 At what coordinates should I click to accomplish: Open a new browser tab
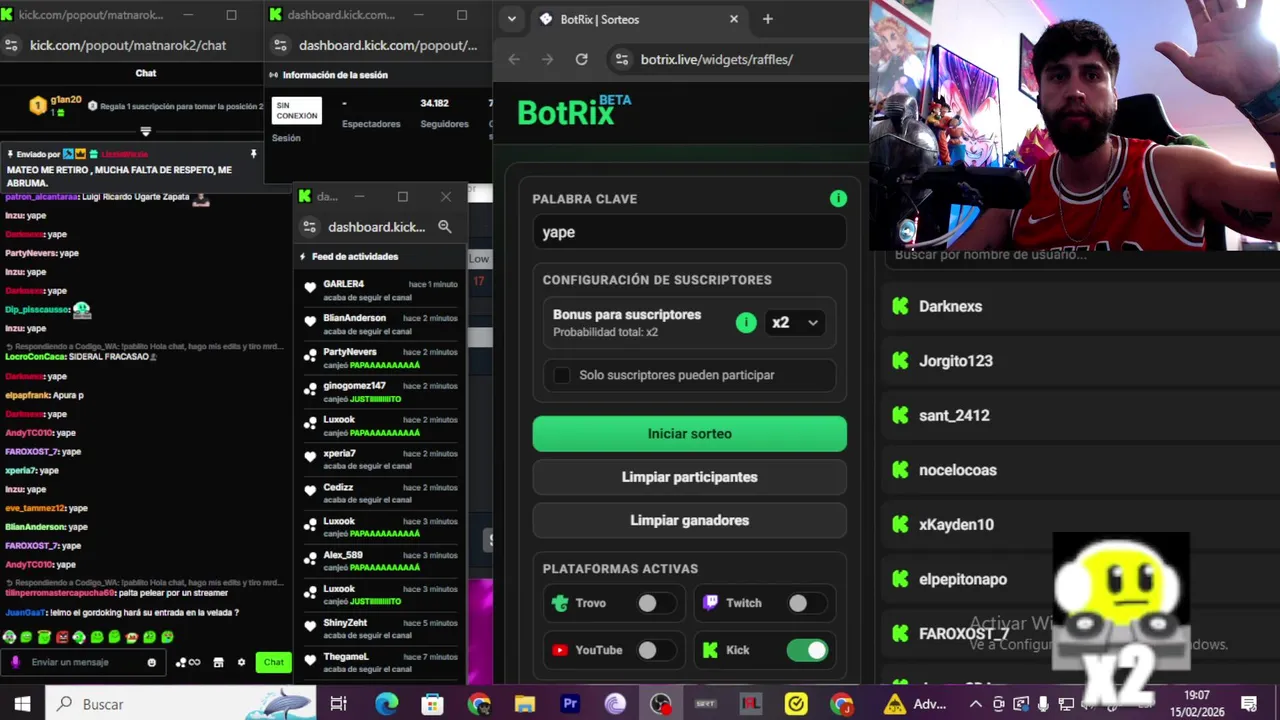pos(768,19)
